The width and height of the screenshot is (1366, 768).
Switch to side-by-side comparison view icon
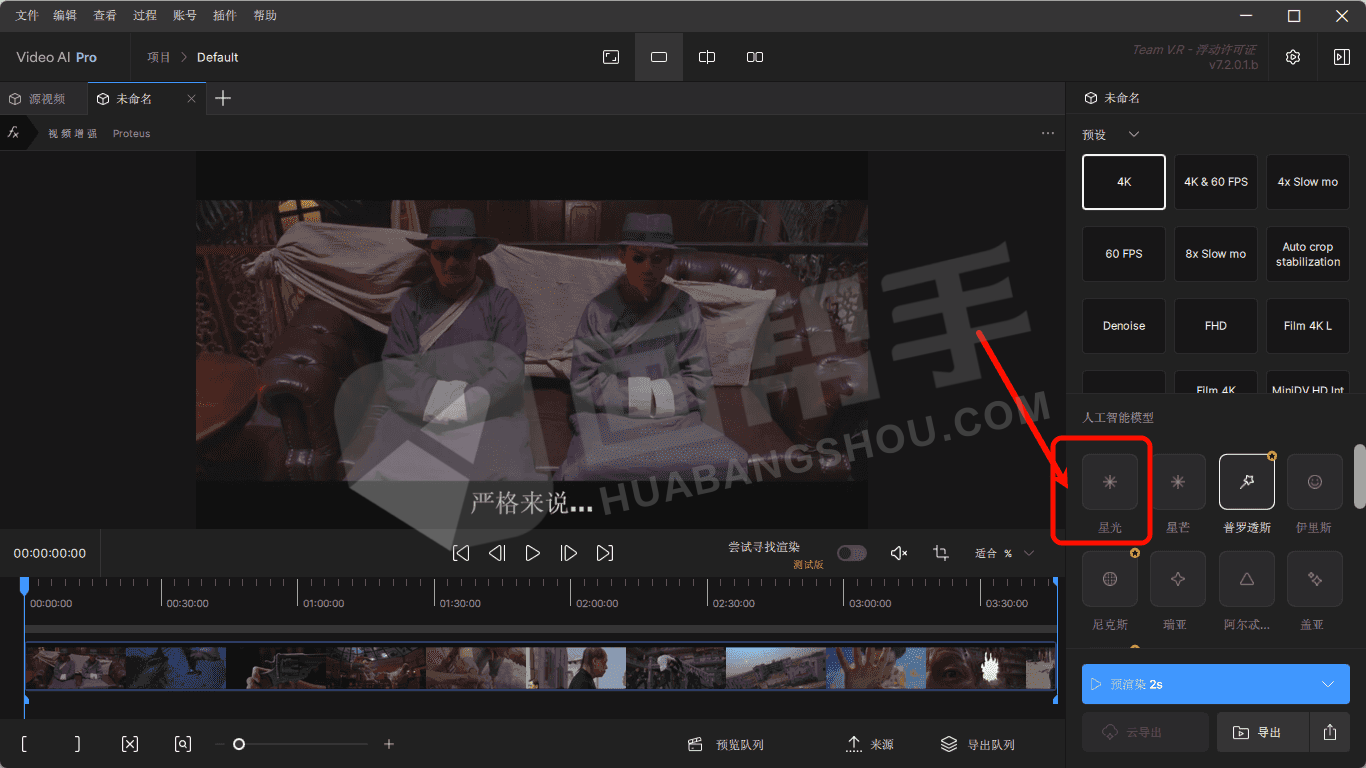755,57
